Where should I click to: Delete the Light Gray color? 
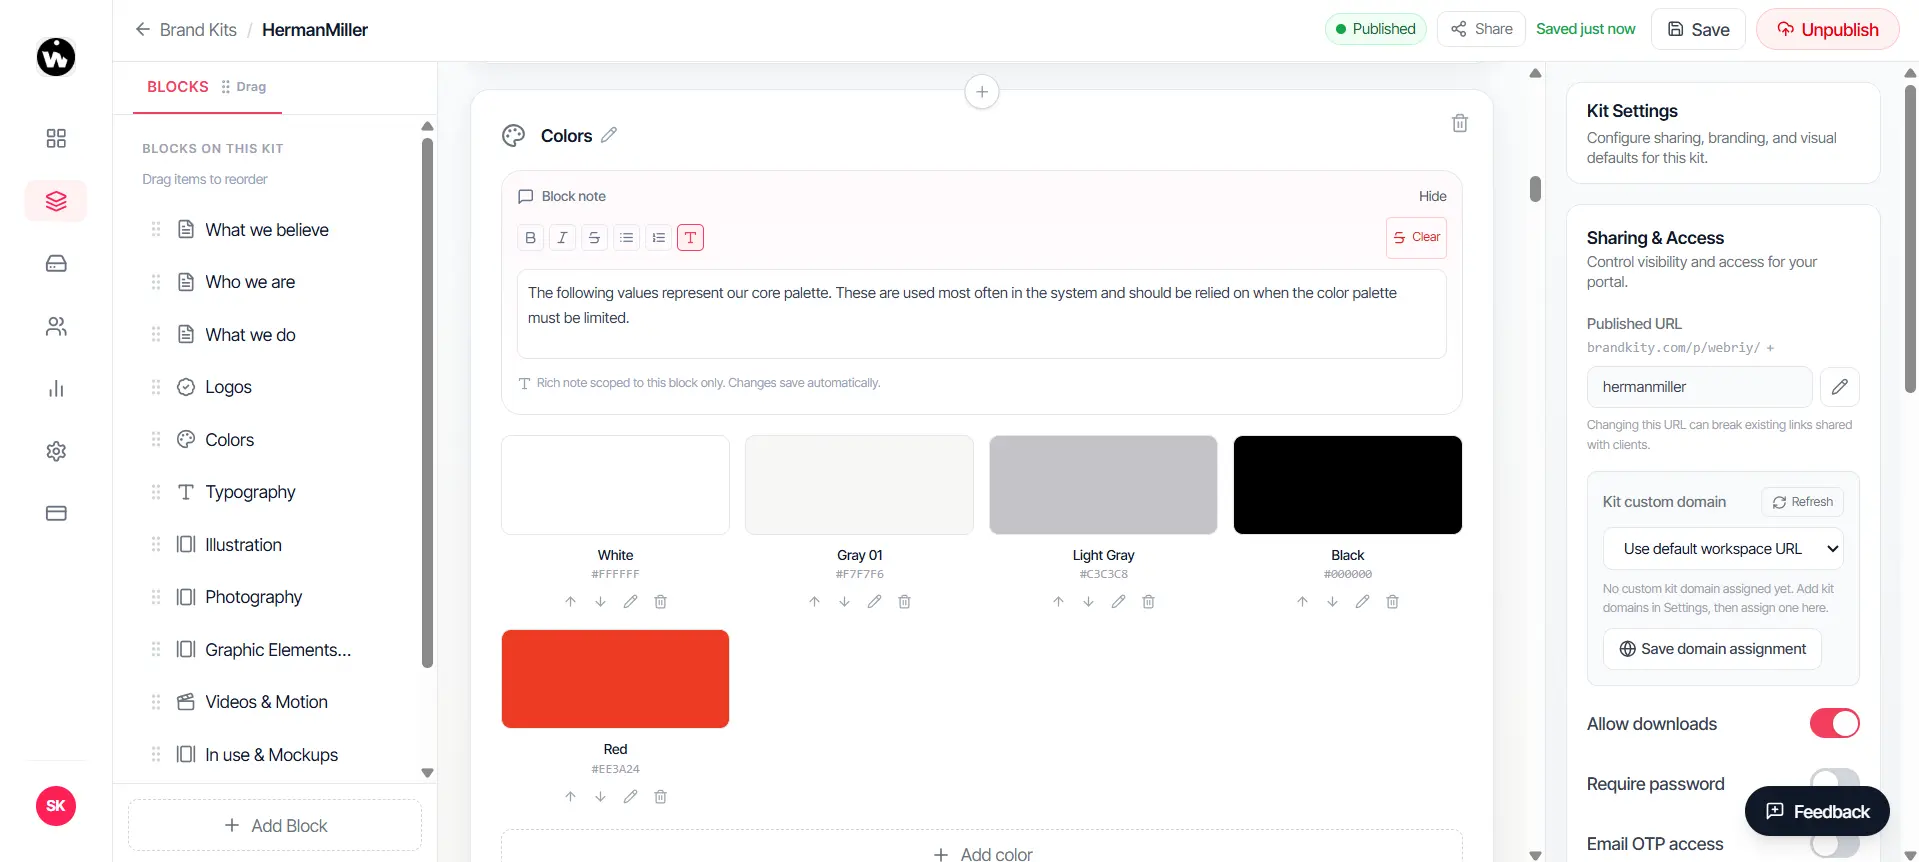click(1148, 602)
